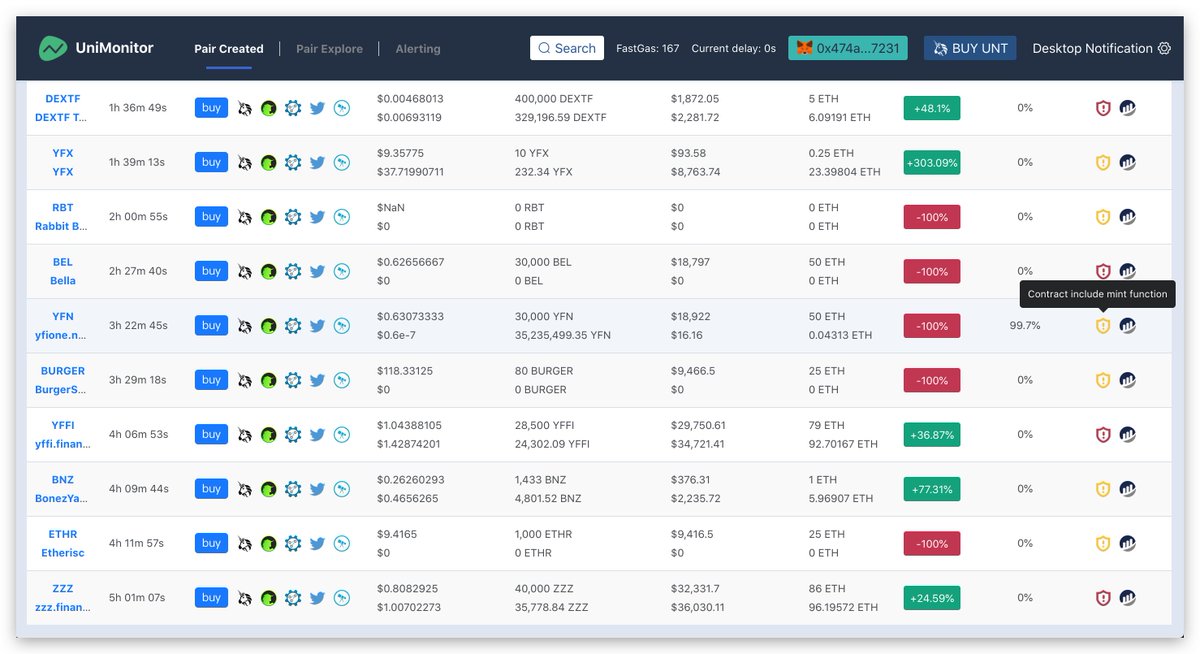Click the 0x474a...7231 wallet button
This screenshot has width=1200, height=654.
pos(848,48)
